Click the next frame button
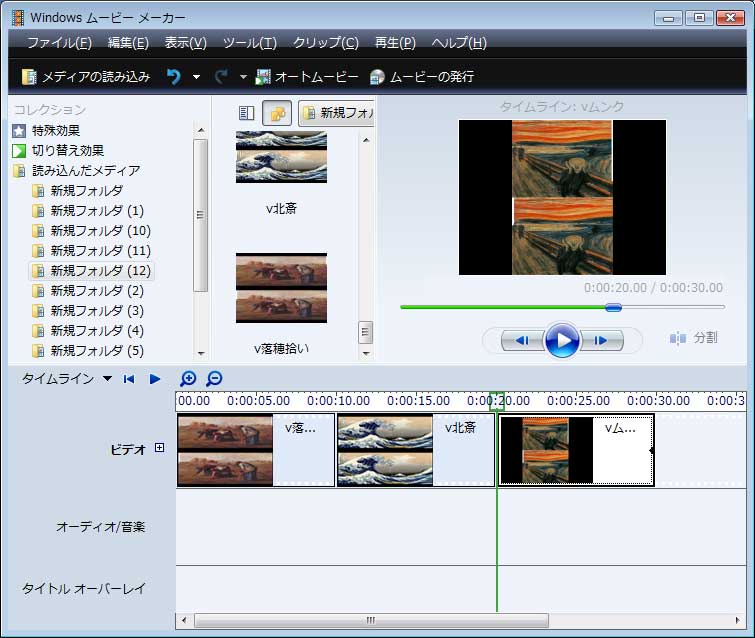The height and width of the screenshot is (638, 755). [x=601, y=340]
